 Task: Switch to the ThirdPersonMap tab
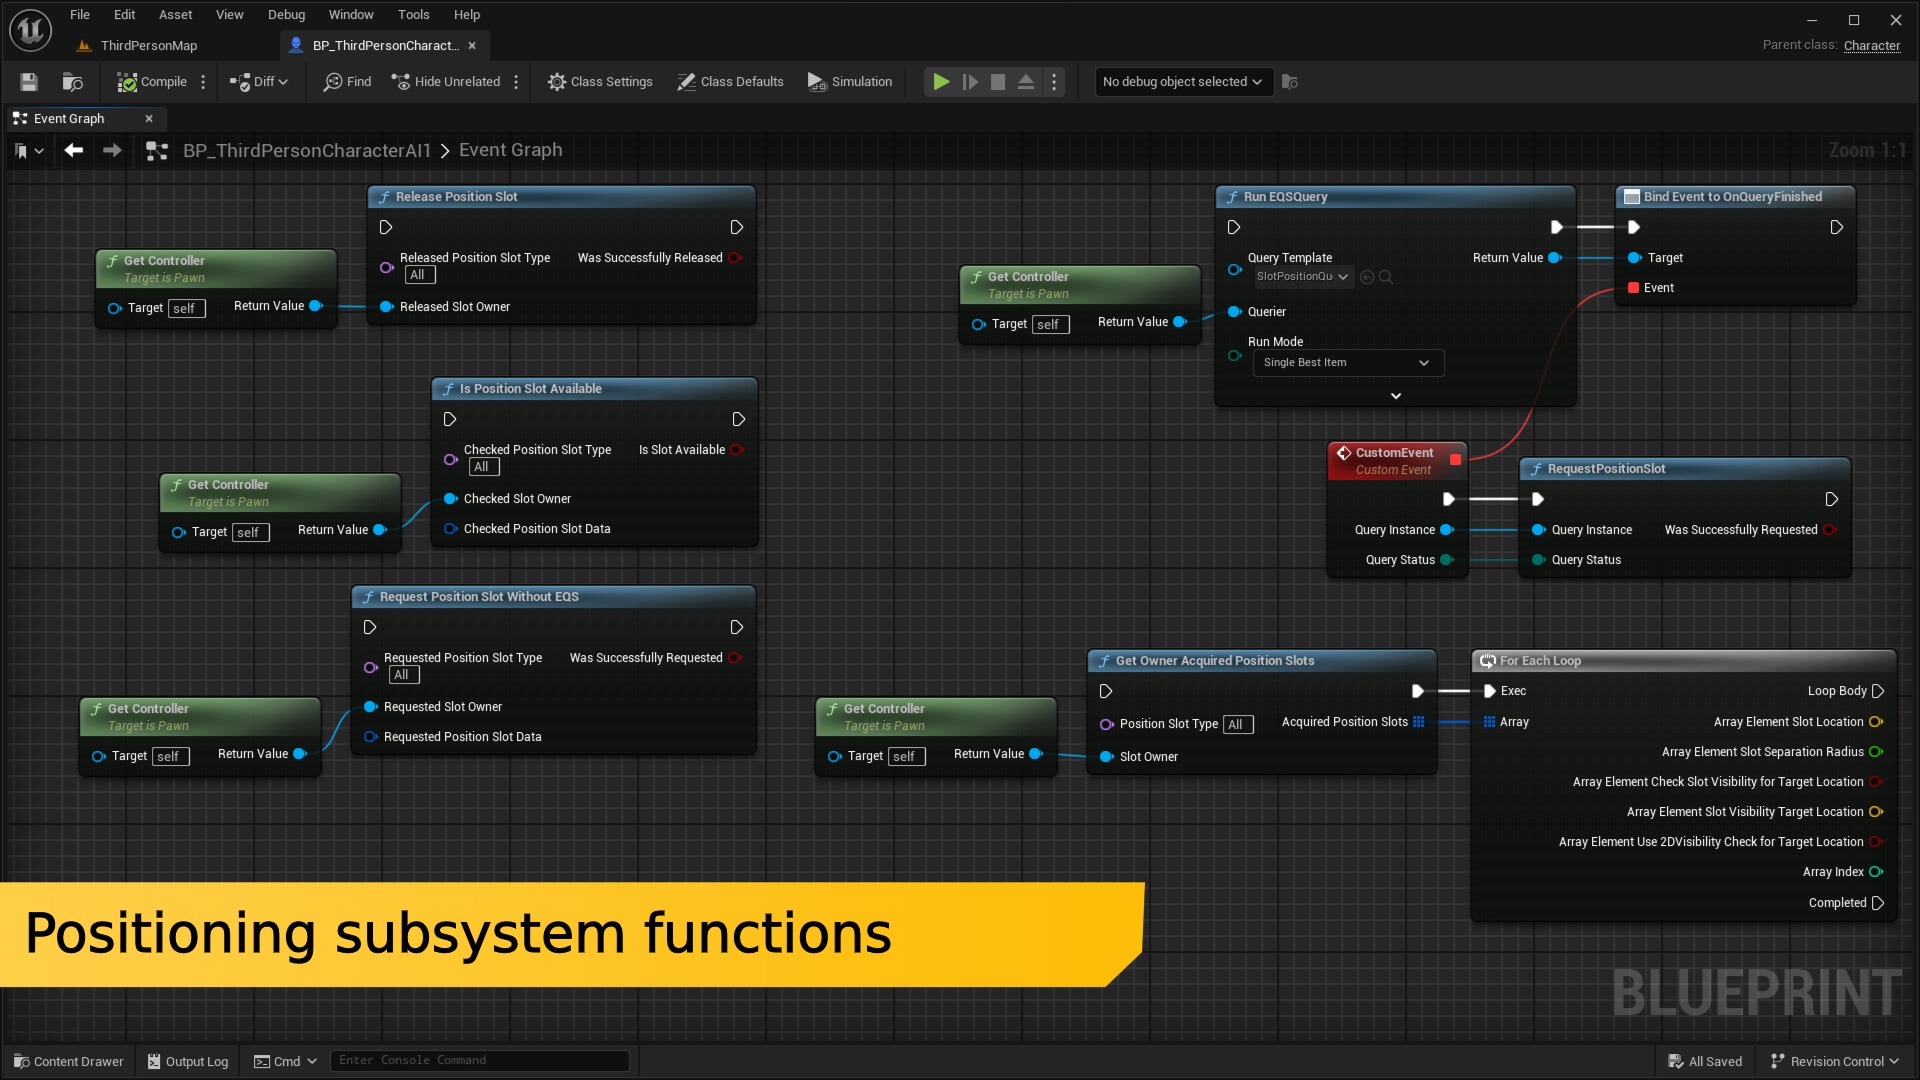[148, 46]
